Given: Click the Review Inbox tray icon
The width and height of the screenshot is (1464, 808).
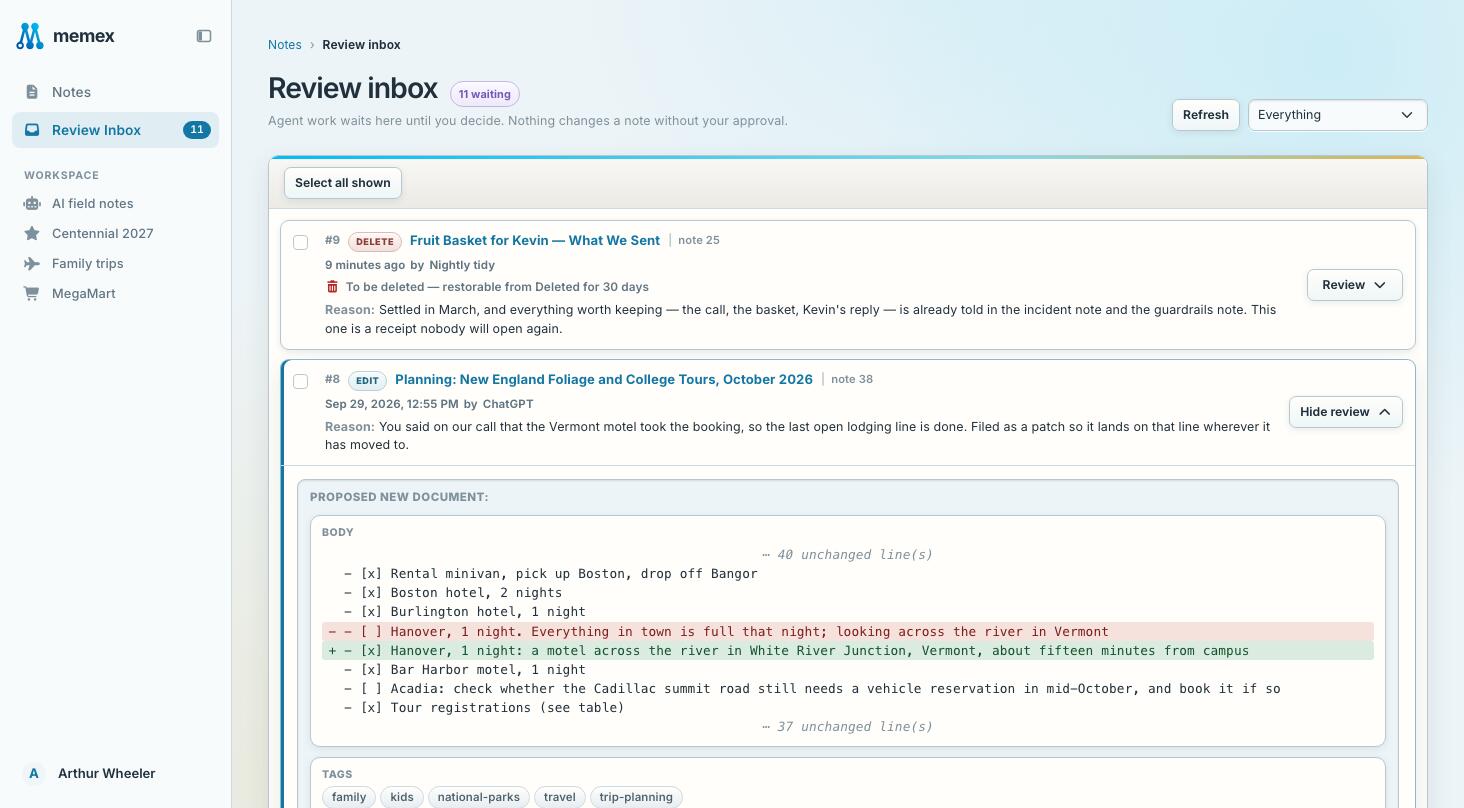Looking at the screenshot, I should pos(32,130).
